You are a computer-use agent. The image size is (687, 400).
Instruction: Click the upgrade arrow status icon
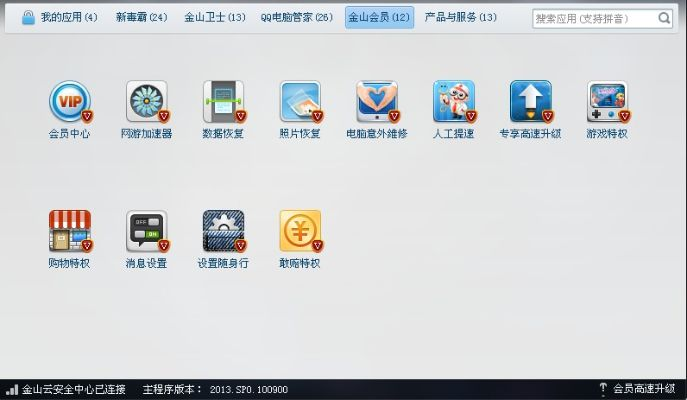(603, 389)
